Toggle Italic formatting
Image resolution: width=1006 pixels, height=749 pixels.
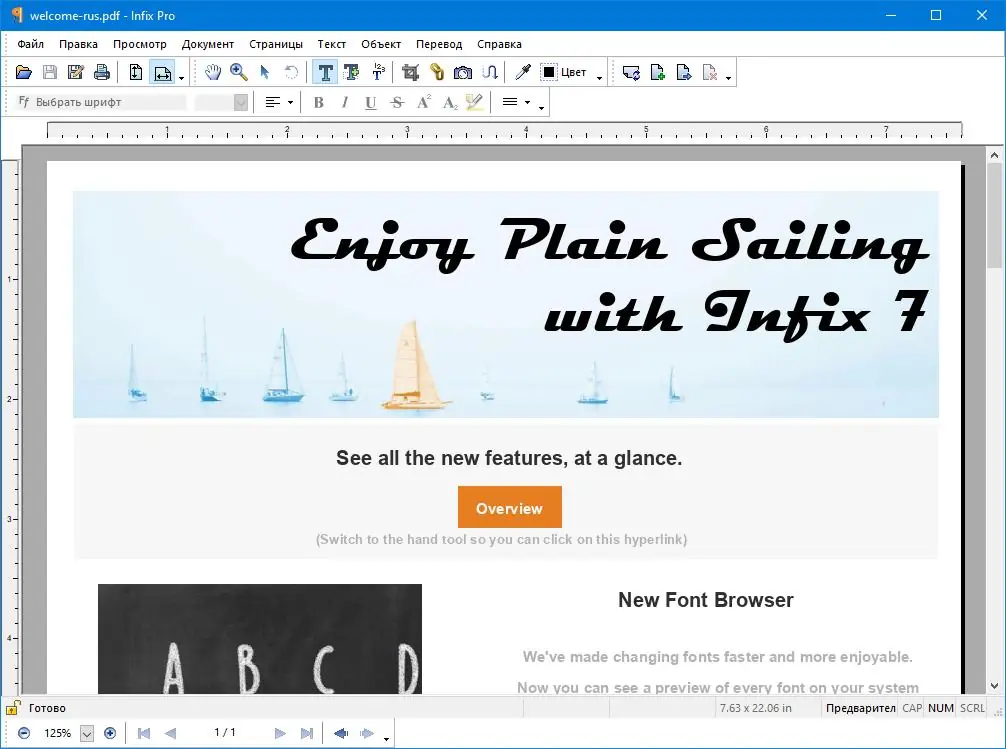[345, 102]
